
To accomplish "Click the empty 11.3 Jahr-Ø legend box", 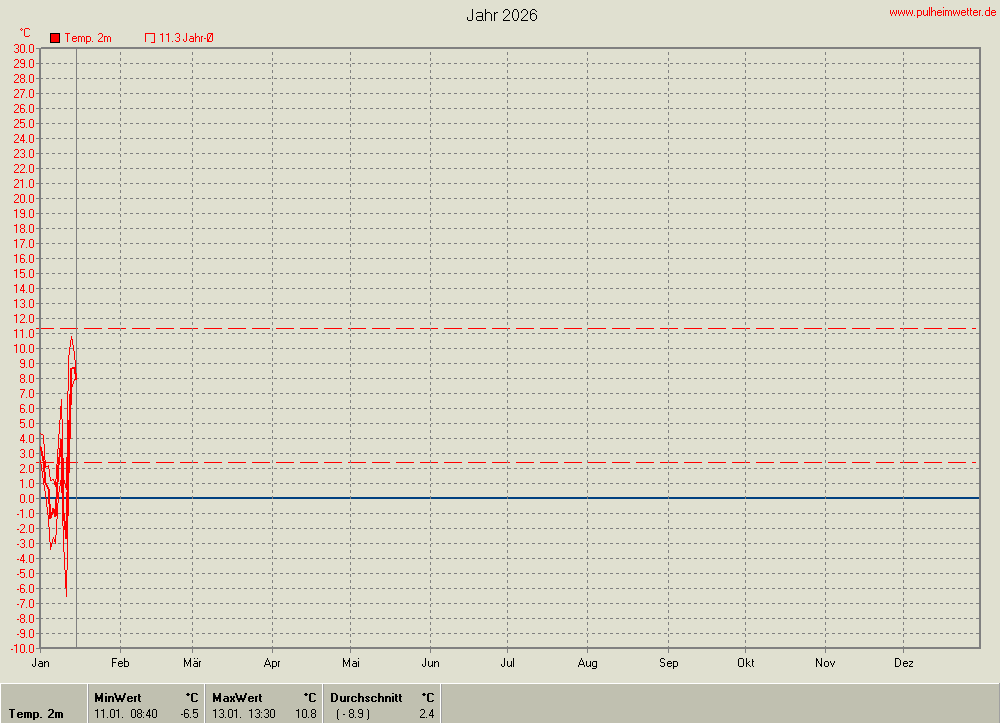I will click(150, 38).
